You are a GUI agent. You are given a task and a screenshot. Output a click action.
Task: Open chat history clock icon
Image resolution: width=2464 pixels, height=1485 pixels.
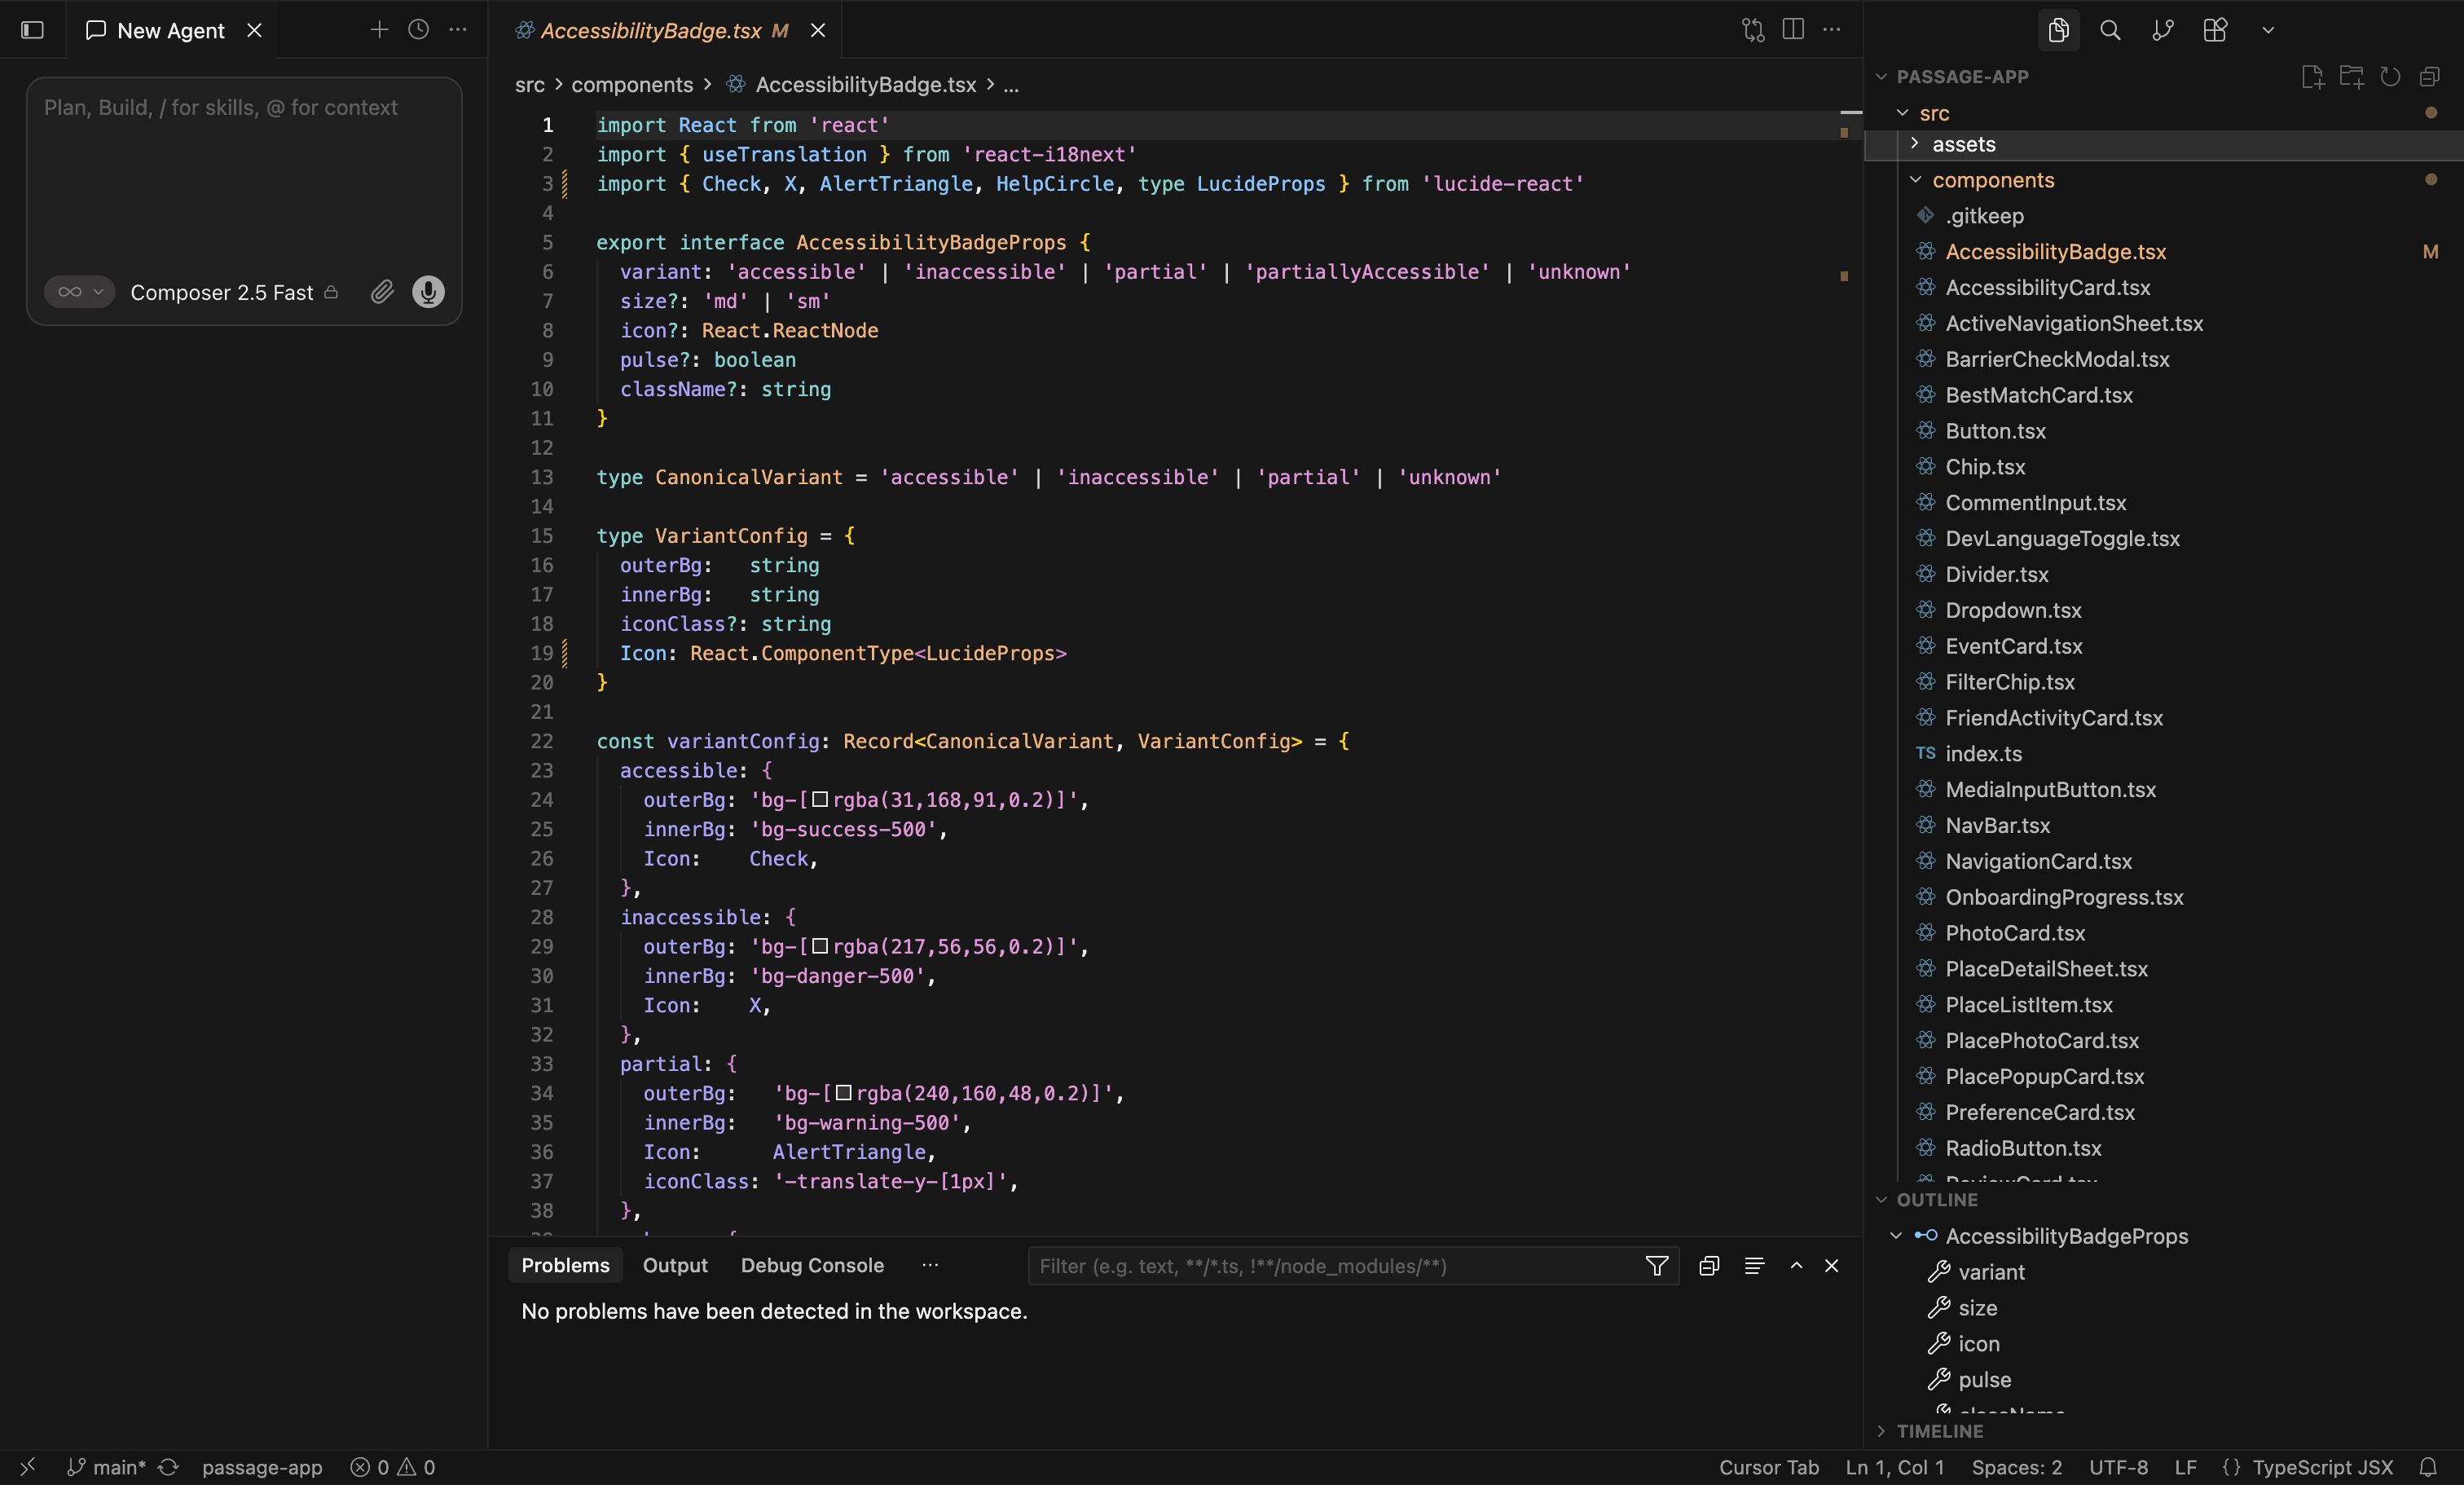418,30
